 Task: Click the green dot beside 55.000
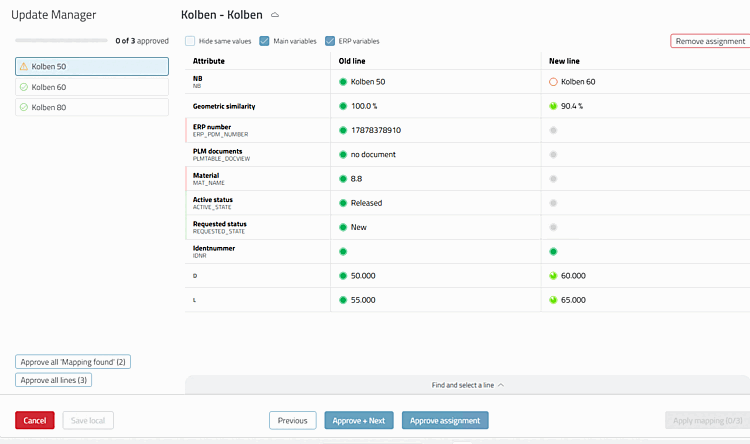pyautogui.click(x=342, y=300)
